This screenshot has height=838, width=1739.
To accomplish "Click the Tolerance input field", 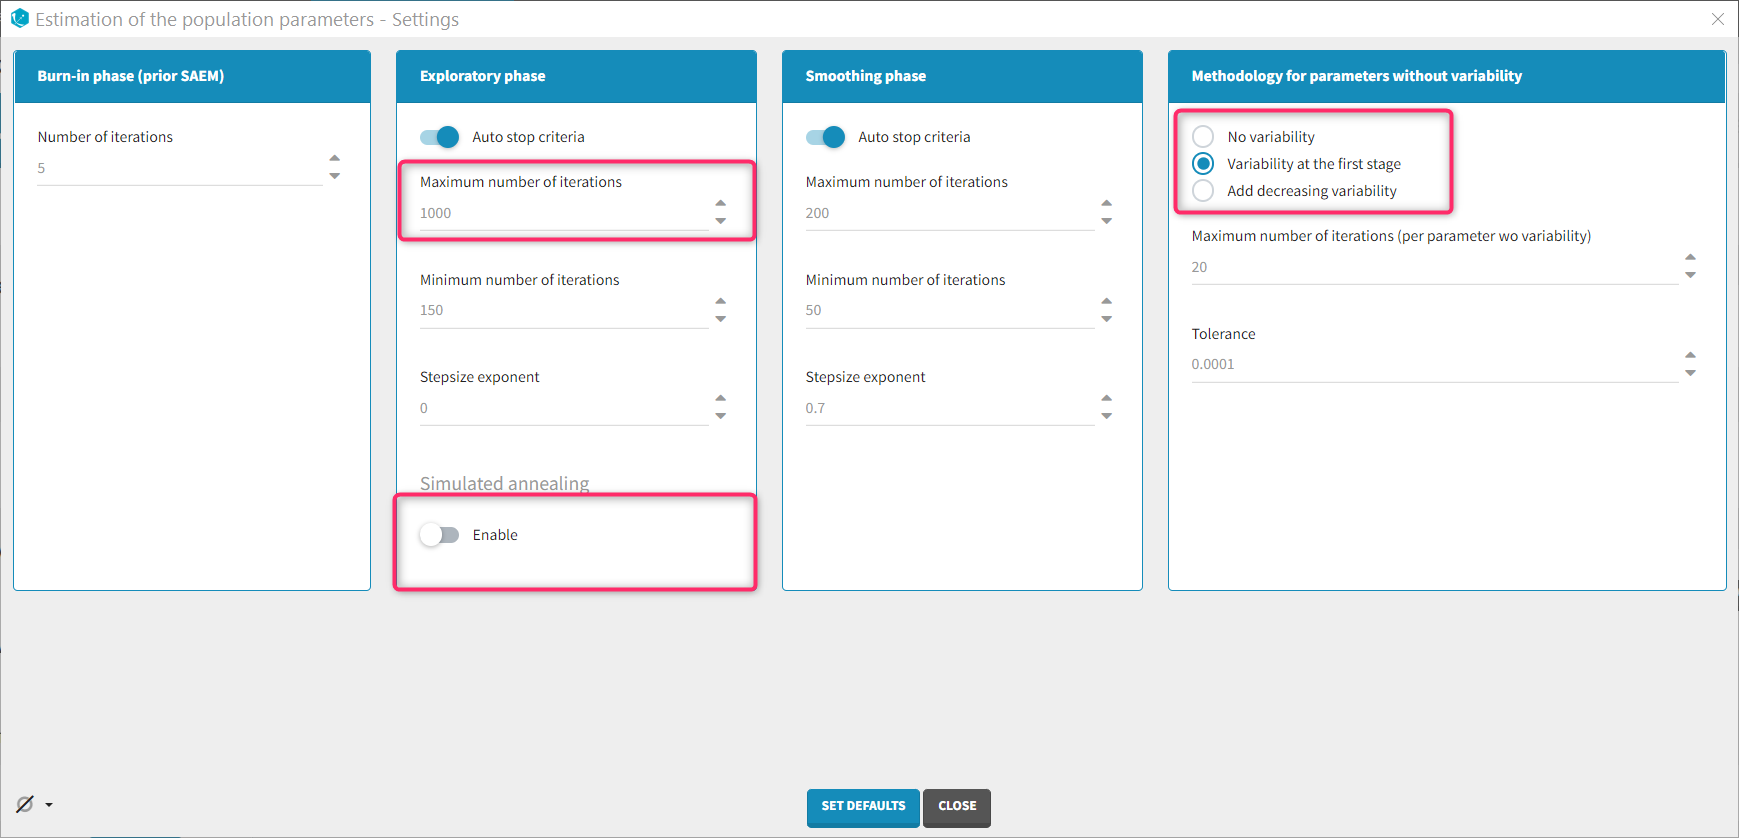I will click(x=1432, y=365).
